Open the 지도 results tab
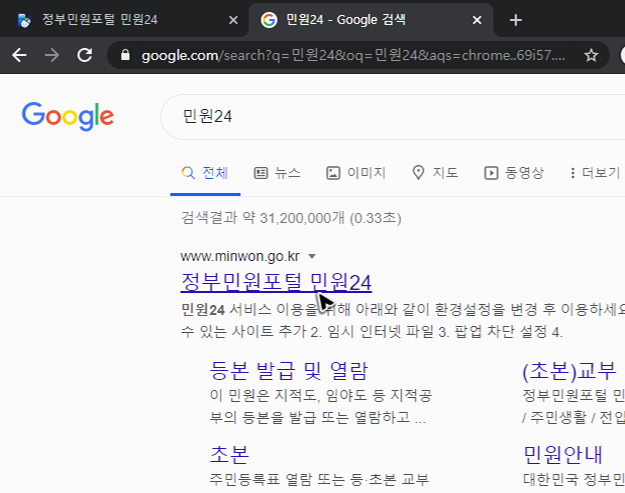The width and height of the screenshot is (625, 493). tap(434, 173)
